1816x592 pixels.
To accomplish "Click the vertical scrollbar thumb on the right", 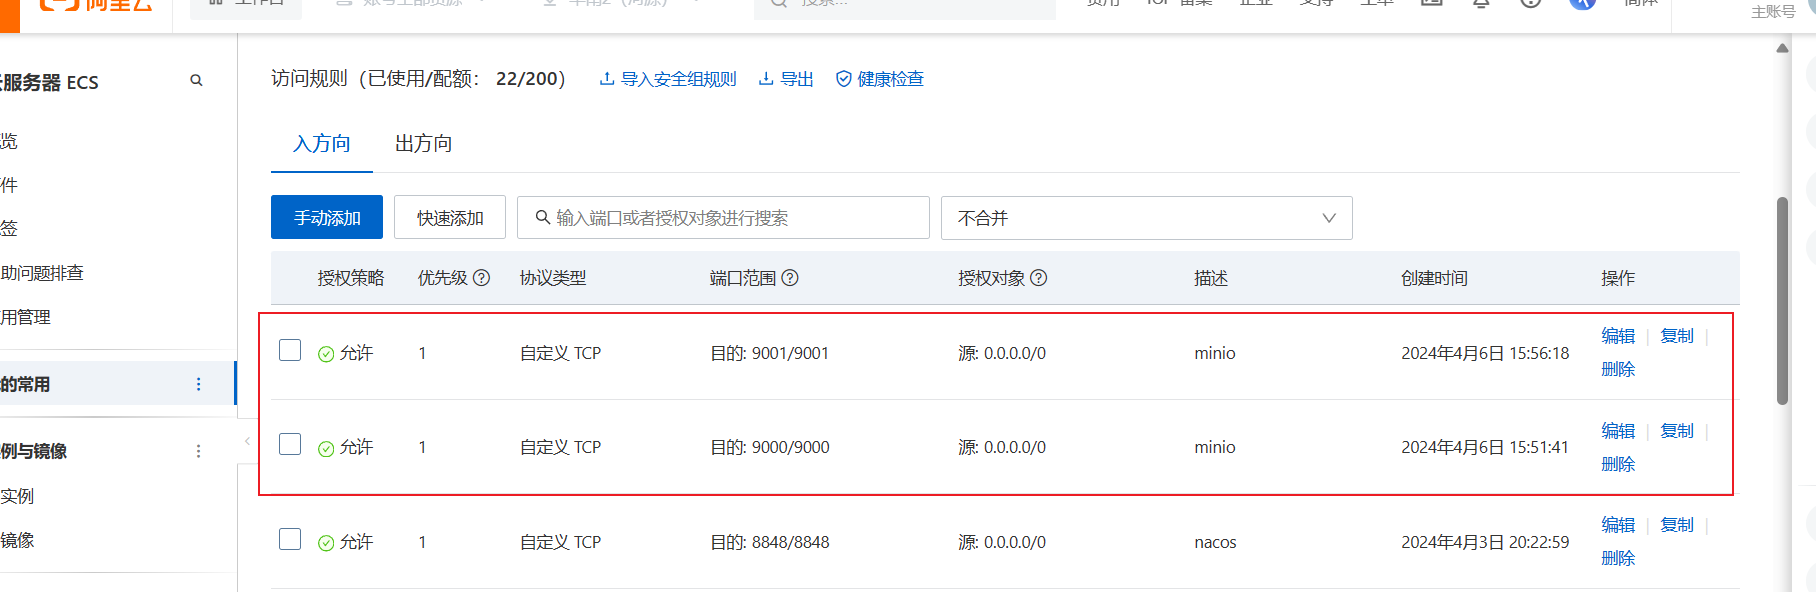I will [x=1782, y=300].
